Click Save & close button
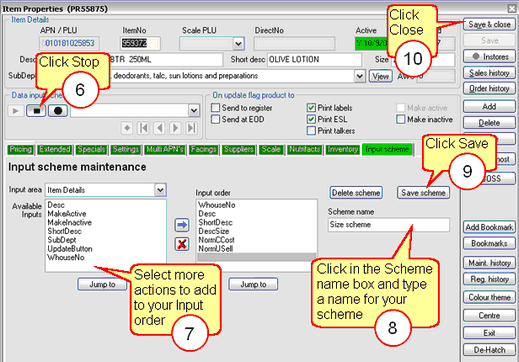The height and width of the screenshot is (362, 519). tap(489, 24)
